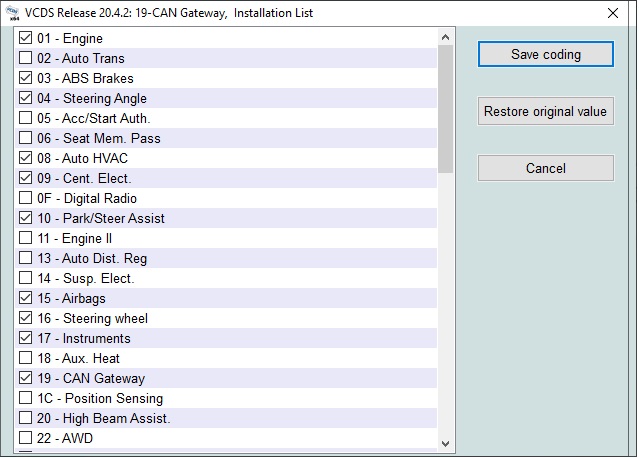Close the VCDS window

click(613, 13)
